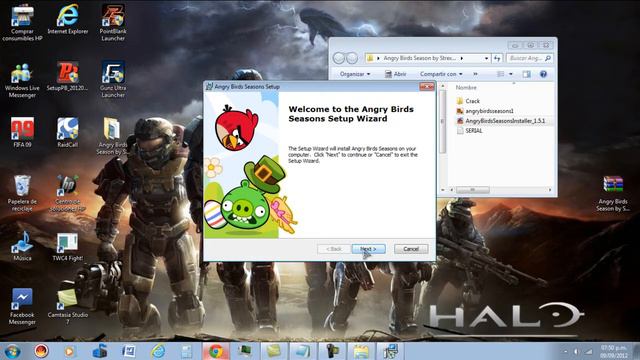The width and height of the screenshot is (640, 360).
Task: Click the Explorer forward navigation button
Action: (x=352, y=58)
